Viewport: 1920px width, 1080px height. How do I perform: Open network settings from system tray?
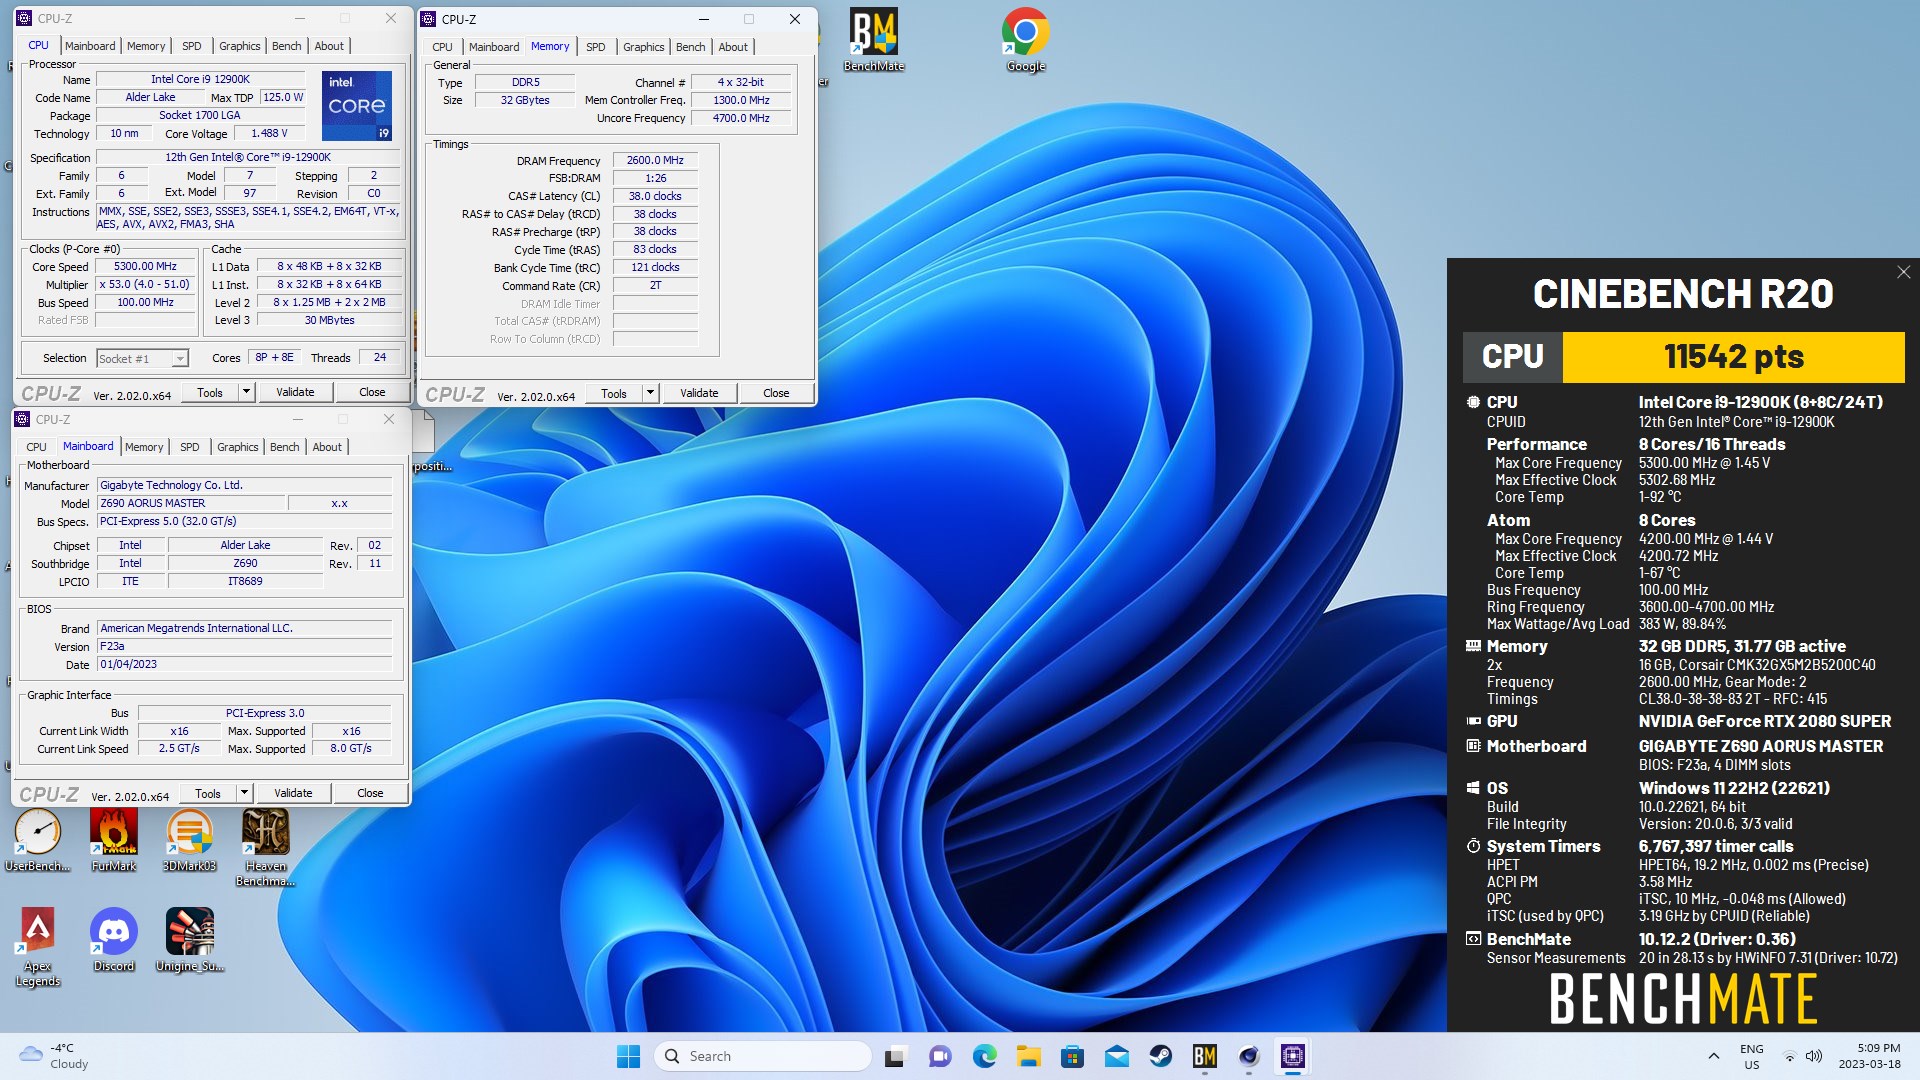pyautogui.click(x=1789, y=1056)
